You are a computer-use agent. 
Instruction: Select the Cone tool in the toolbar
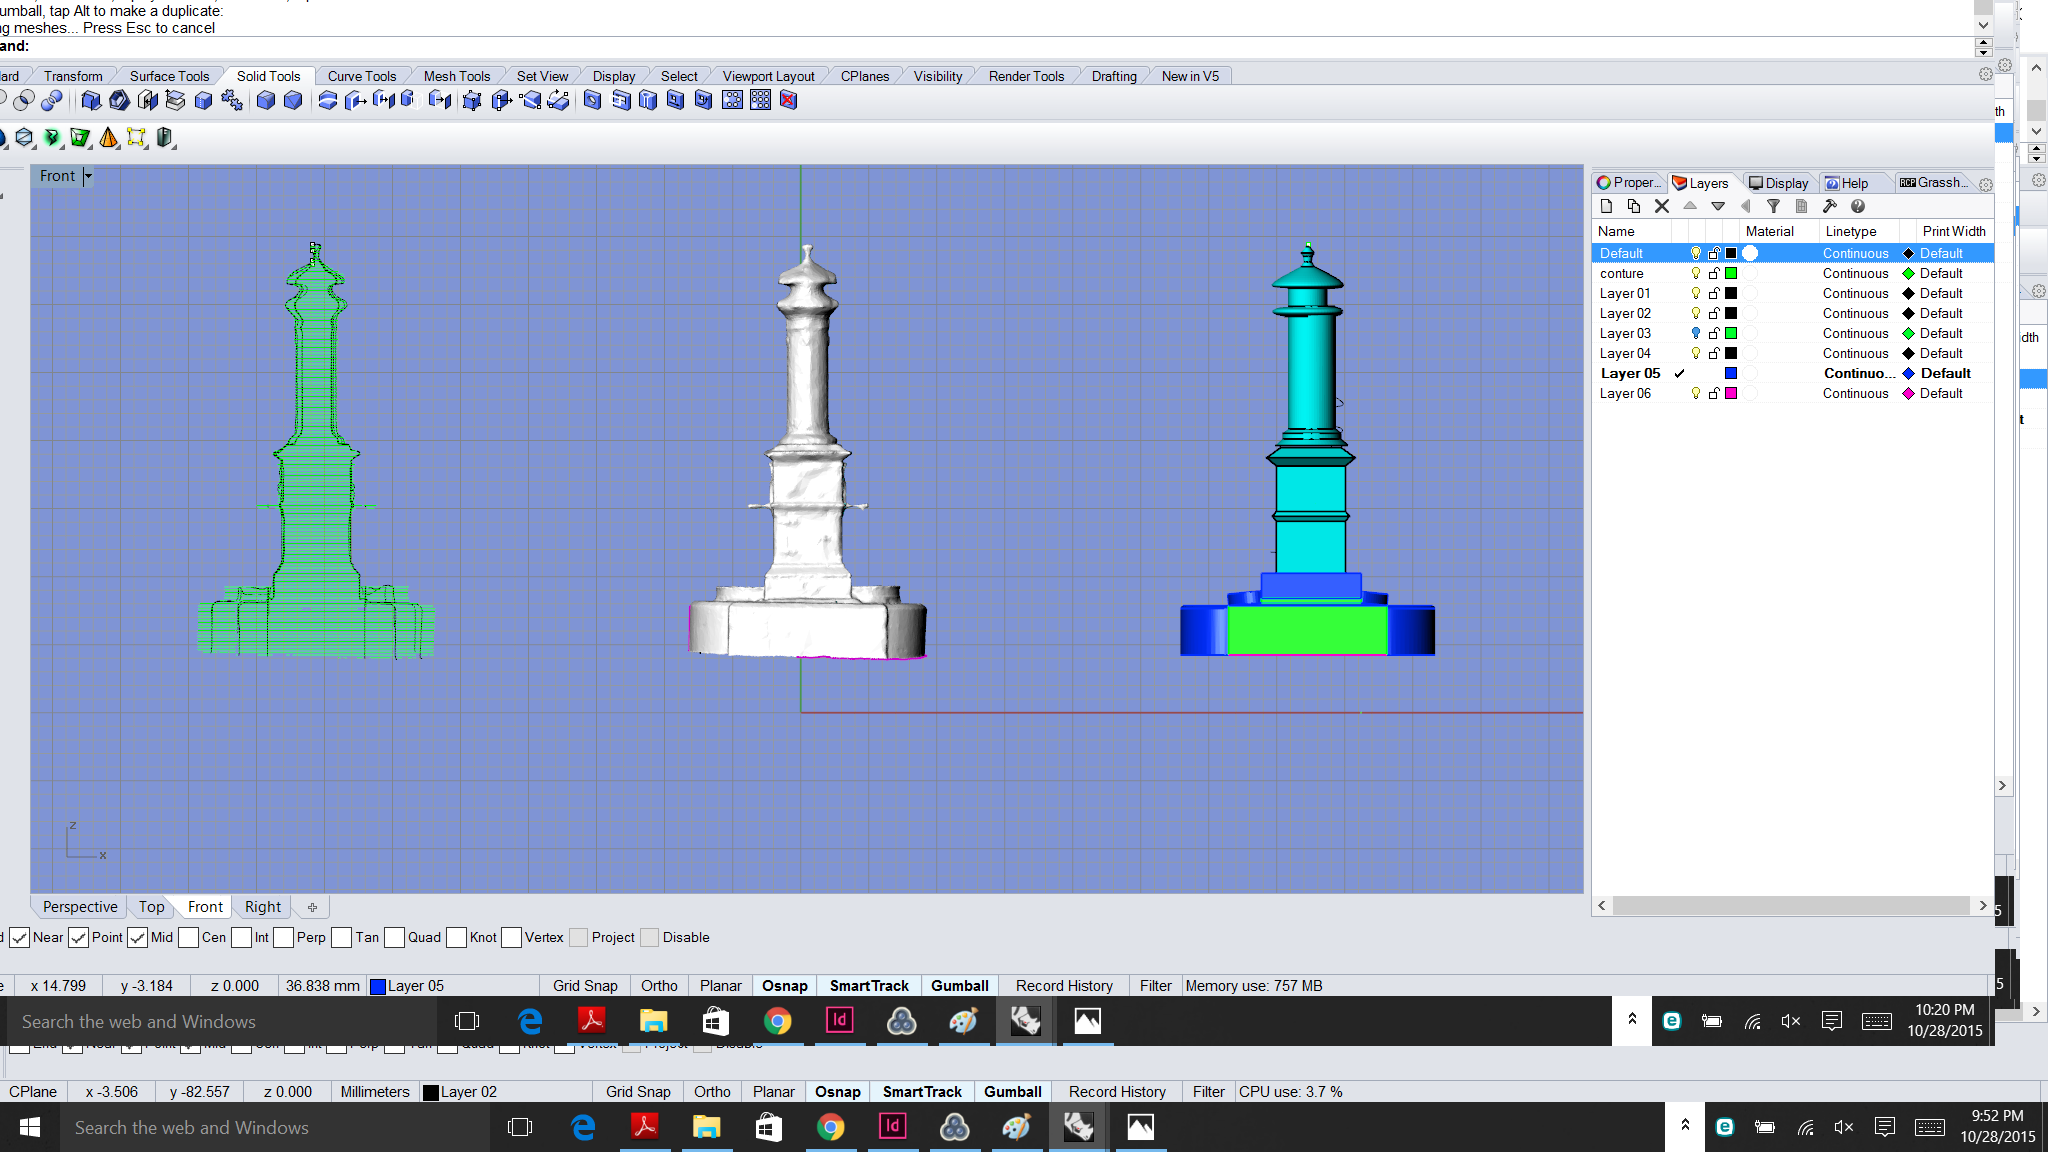(108, 138)
